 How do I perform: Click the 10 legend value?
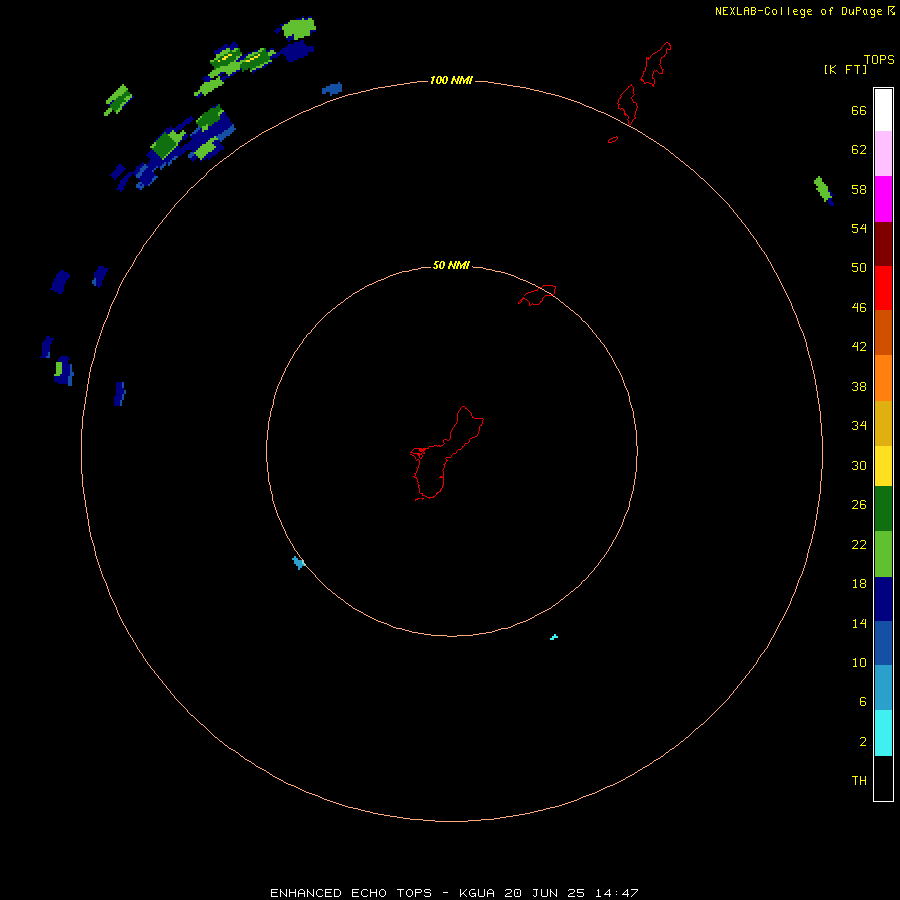point(859,662)
